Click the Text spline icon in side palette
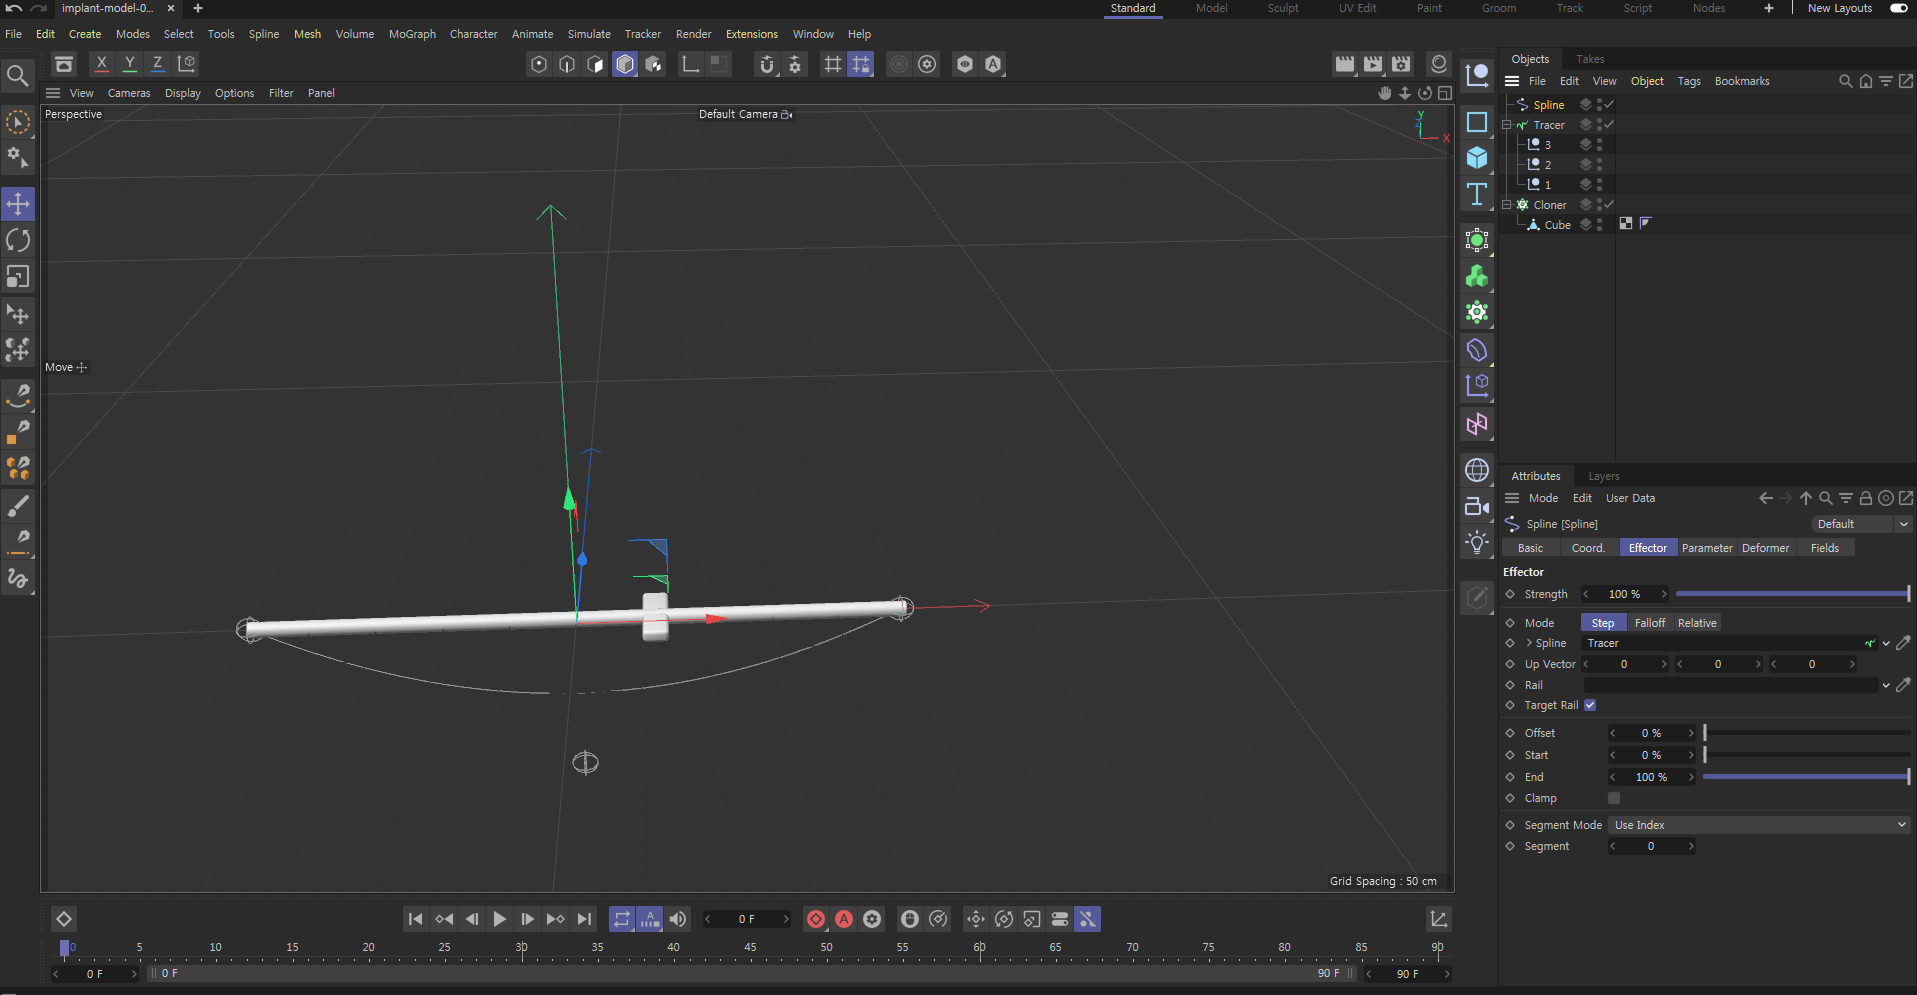1917x995 pixels. point(1477,194)
